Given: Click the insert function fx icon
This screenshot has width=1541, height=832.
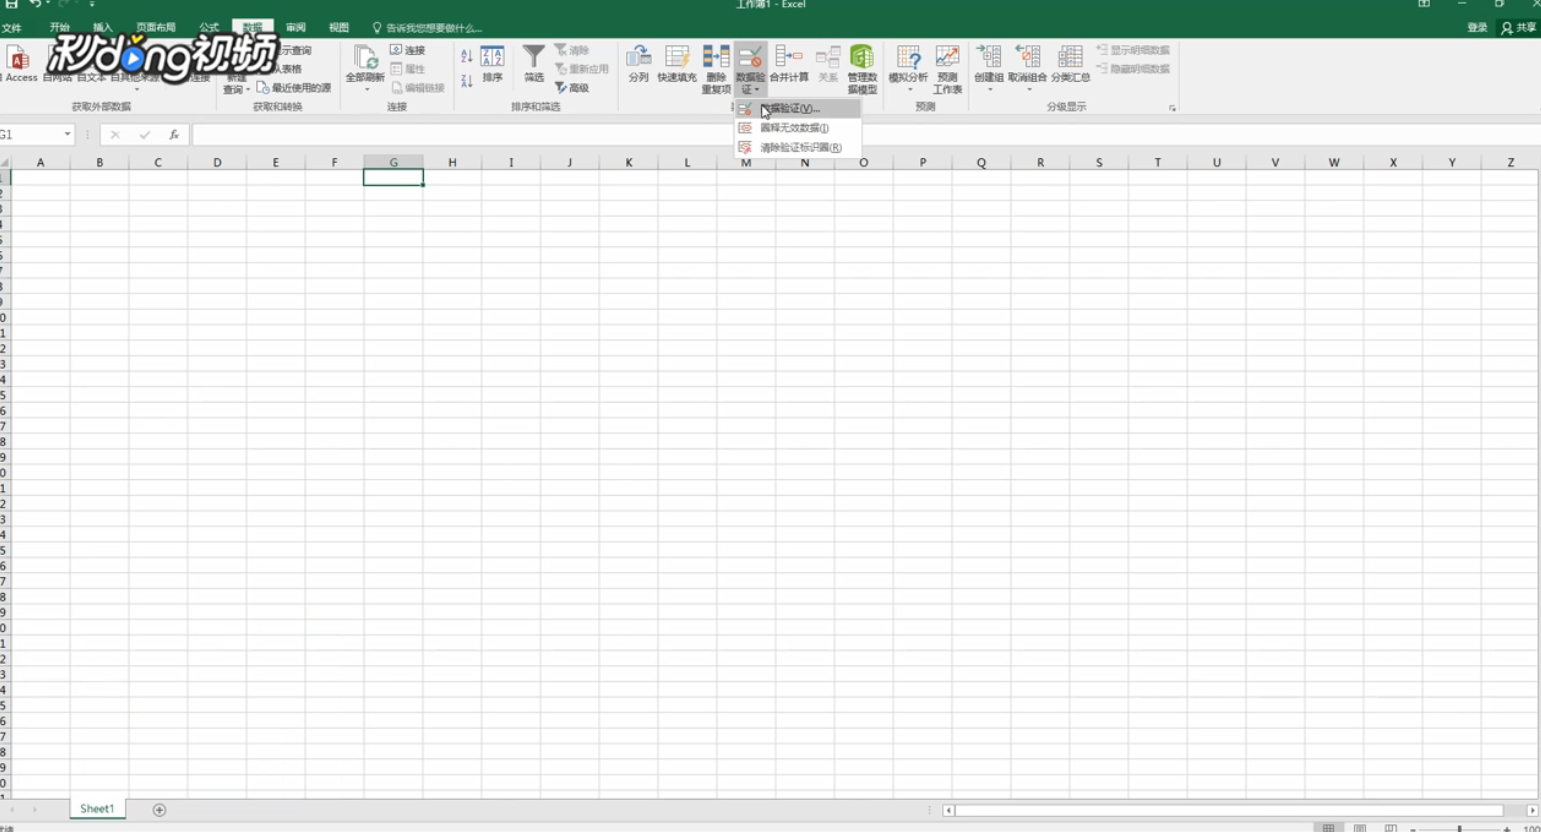Looking at the screenshot, I should click(174, 134).
